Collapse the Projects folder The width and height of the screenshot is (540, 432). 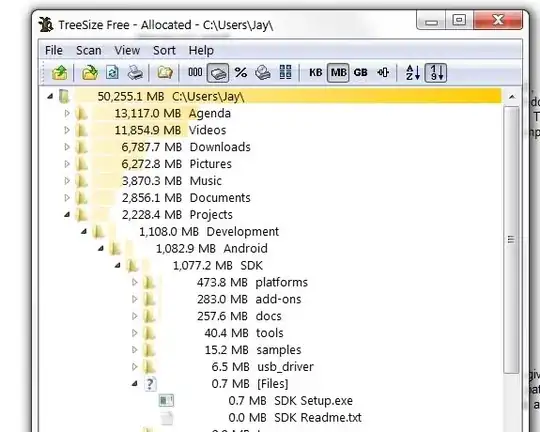click(x=67, y=214)
